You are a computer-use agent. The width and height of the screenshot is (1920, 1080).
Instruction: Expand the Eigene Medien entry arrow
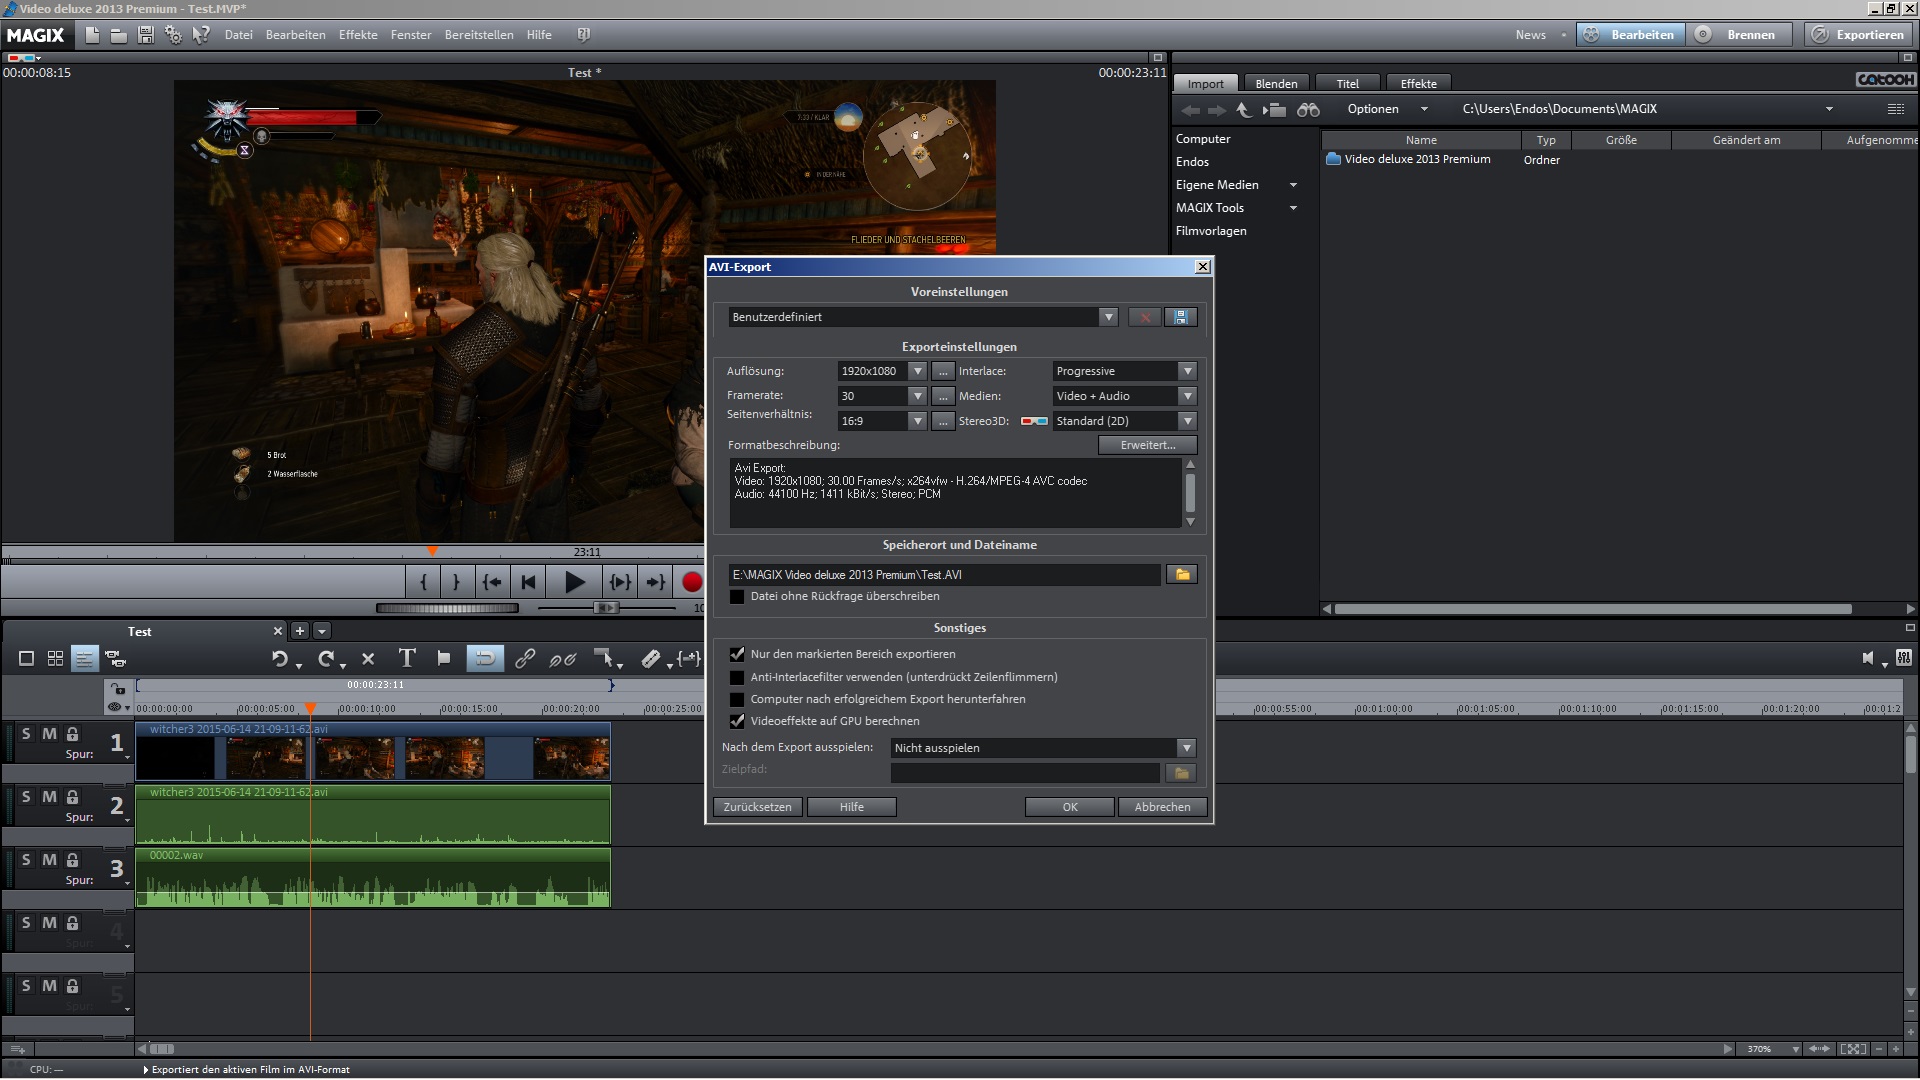coord(1293,185)
